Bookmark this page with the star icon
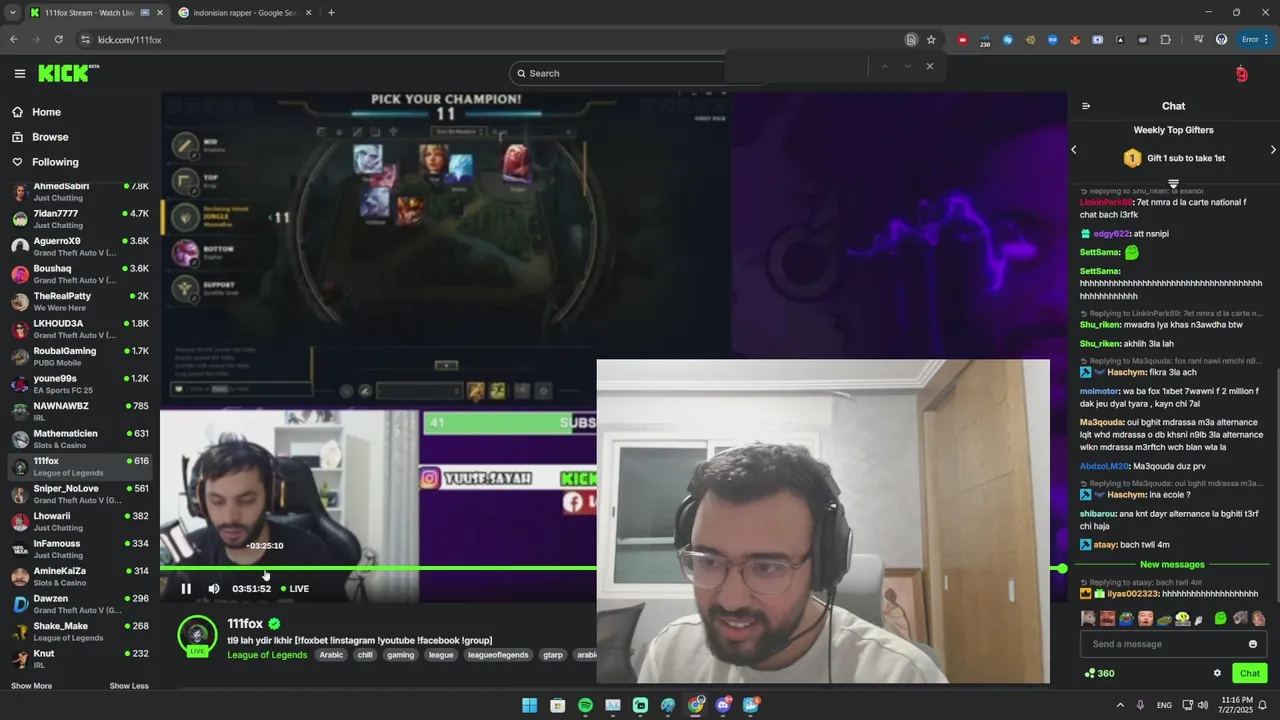This screenshot has height=720, width=1280. 931,40
